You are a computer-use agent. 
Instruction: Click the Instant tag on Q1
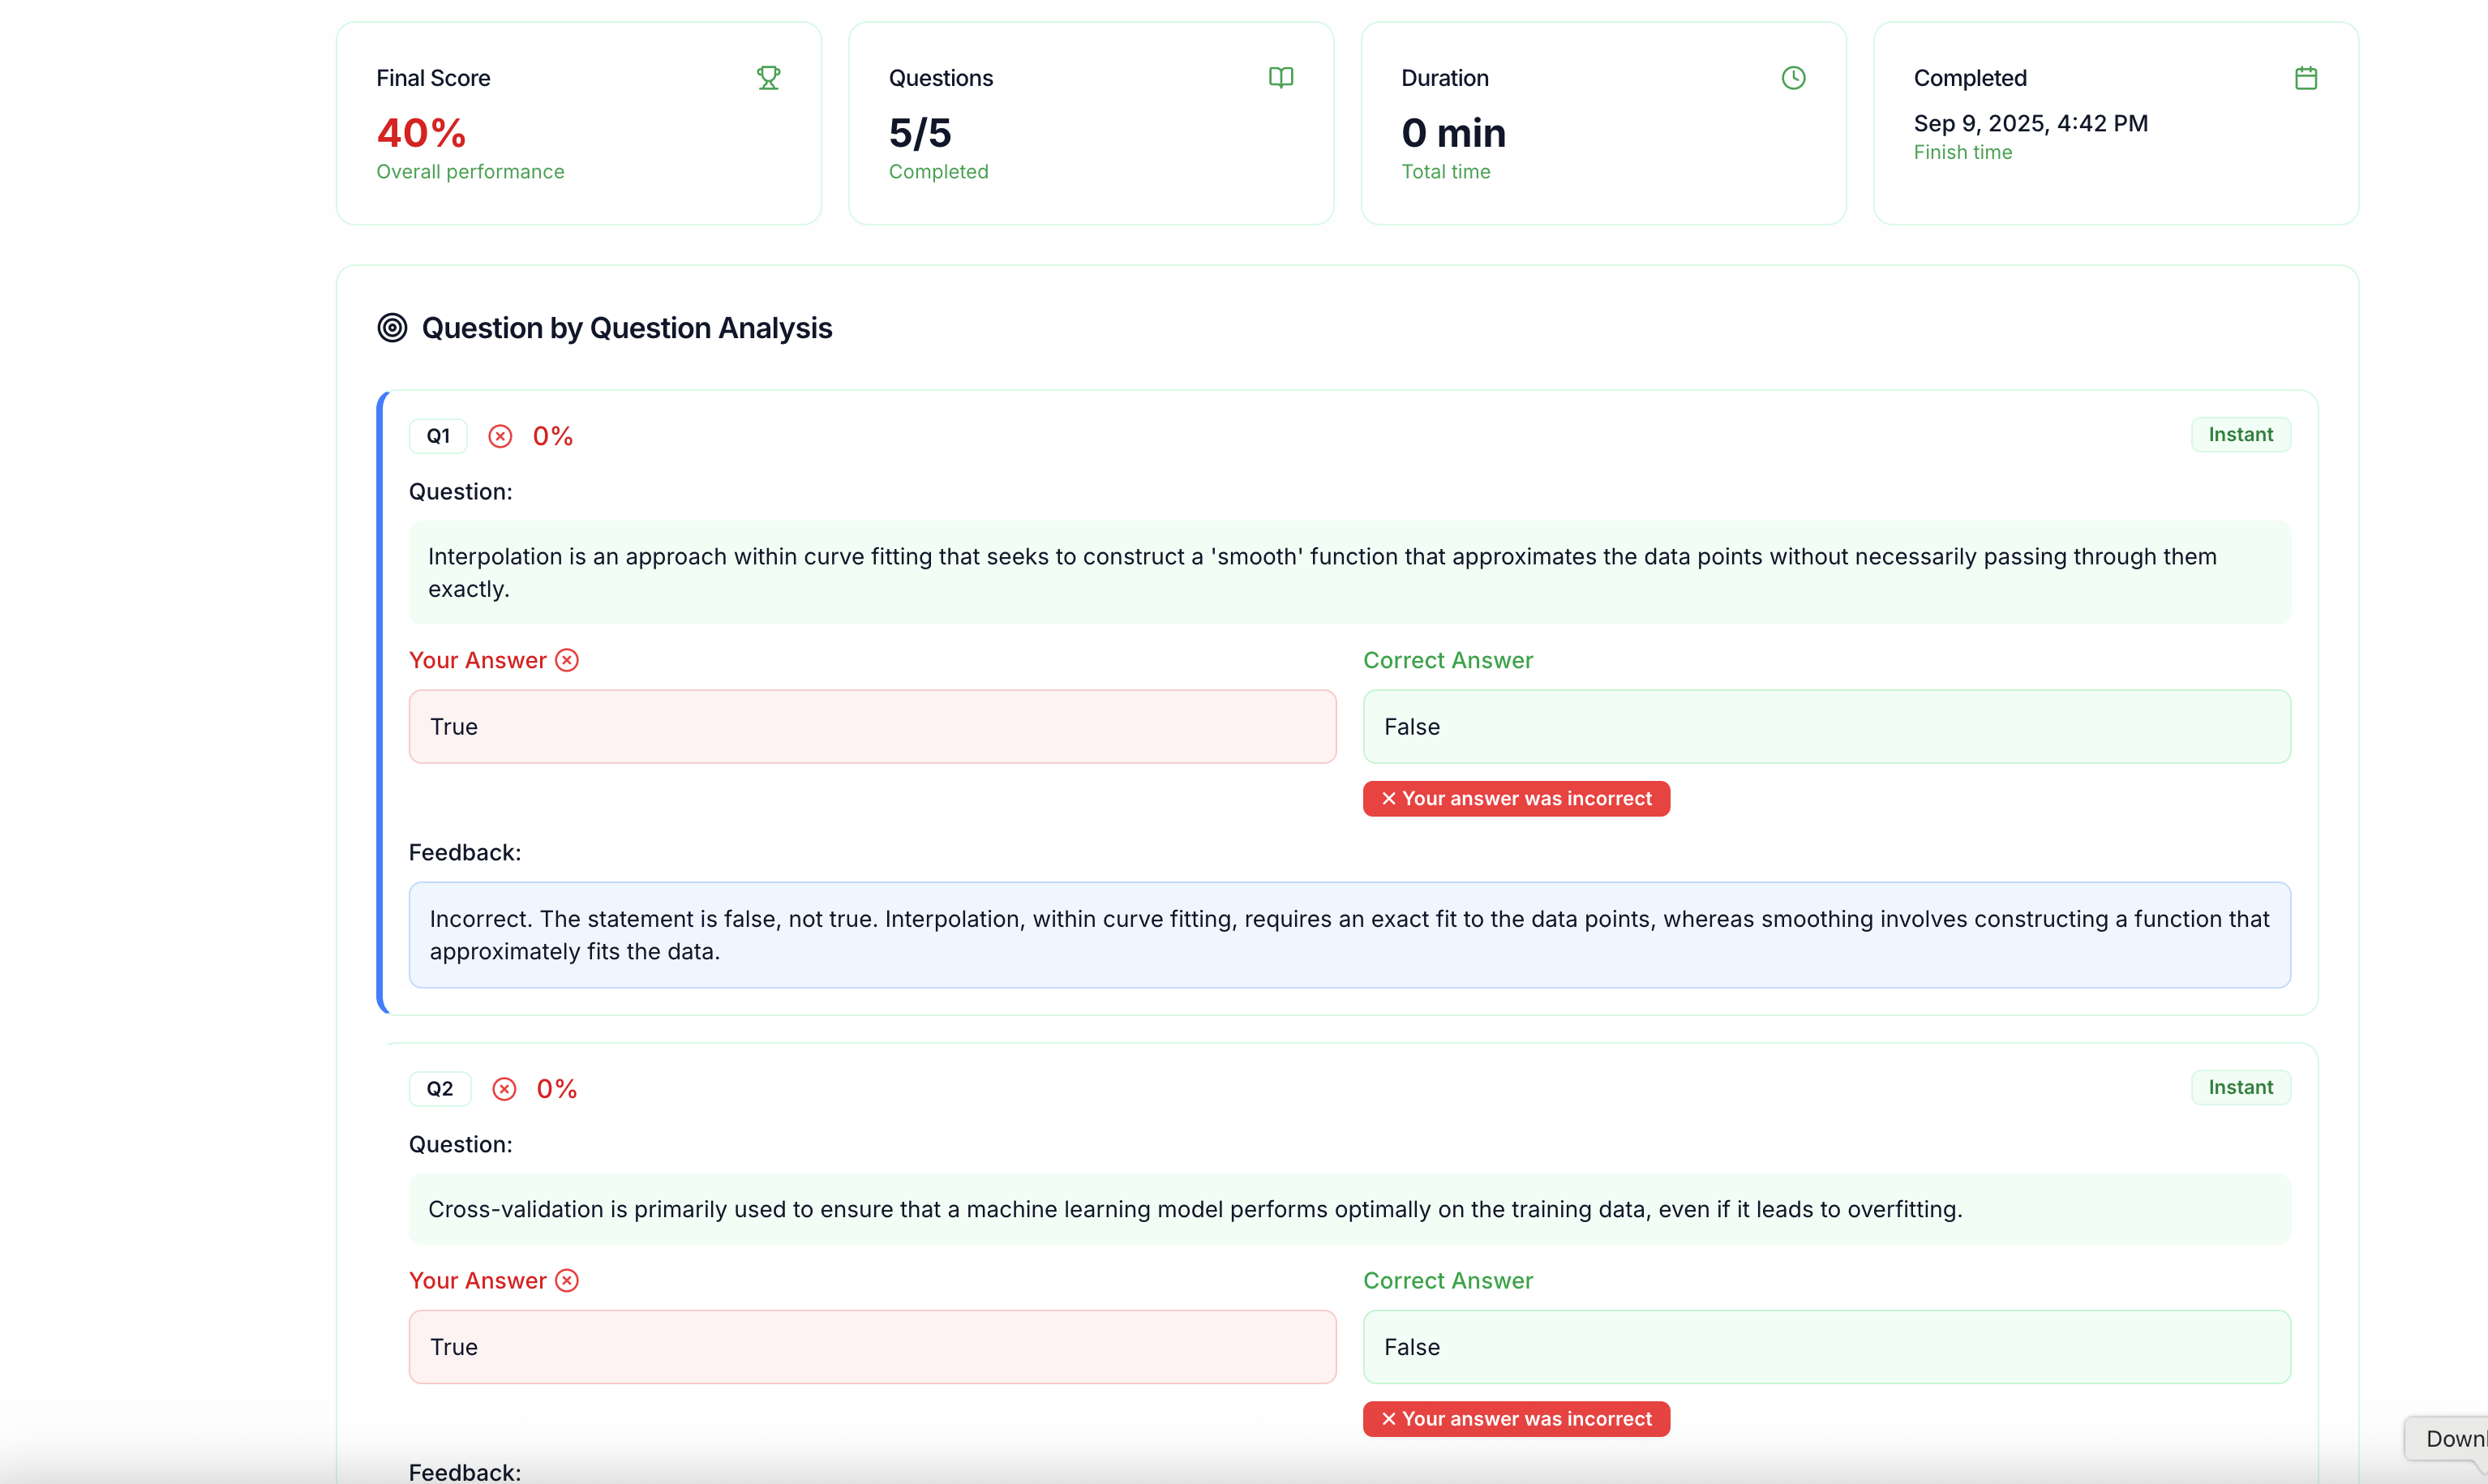coord(2240,435)
